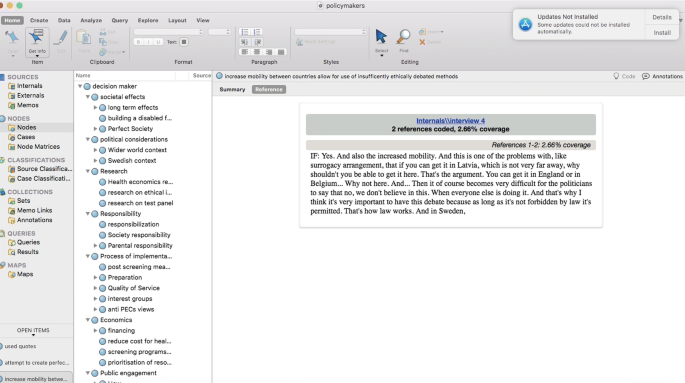Click the Paste clipboard icon

tap(84, 38)
